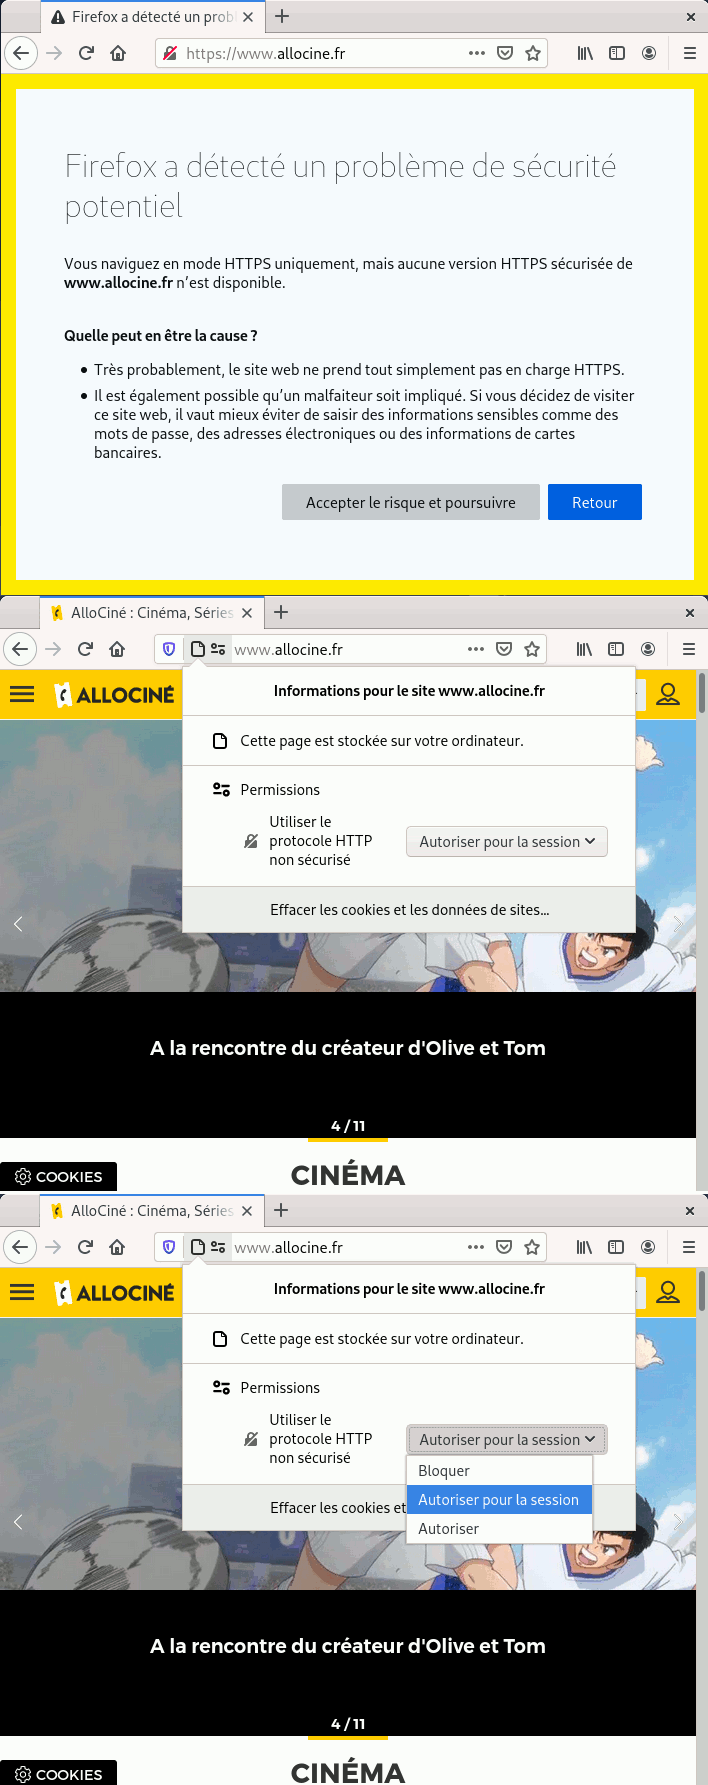
Task: Bookmark AlloCiné with star in bottom window
Action: (x=532, y=1247)
